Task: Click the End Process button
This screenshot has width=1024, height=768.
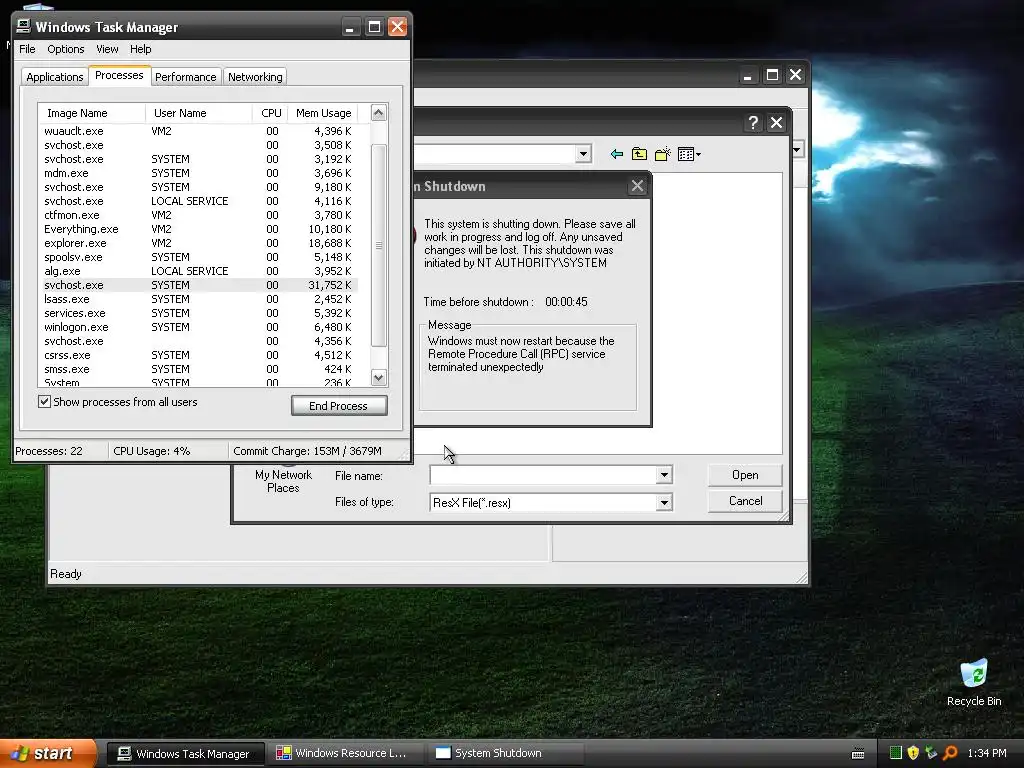Action: point(339,406)
